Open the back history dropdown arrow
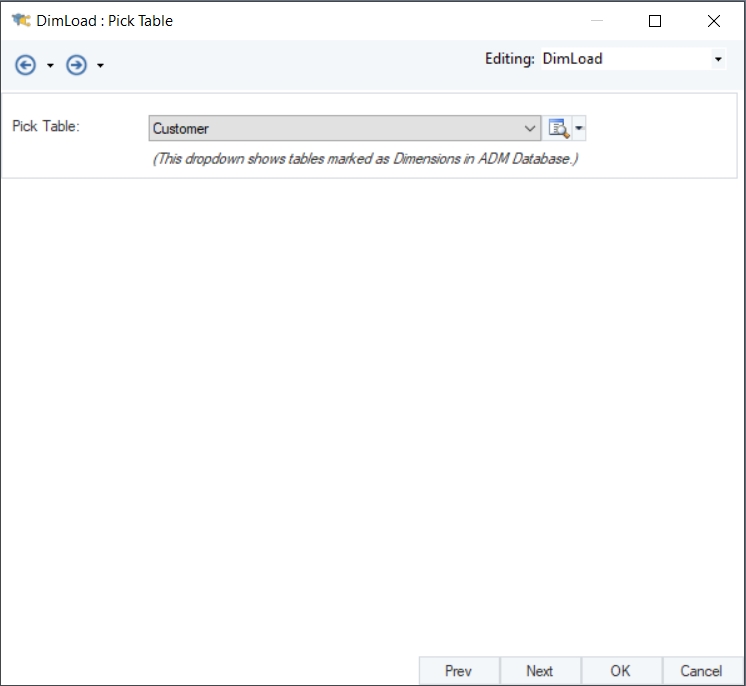 (x=50, y=66)
